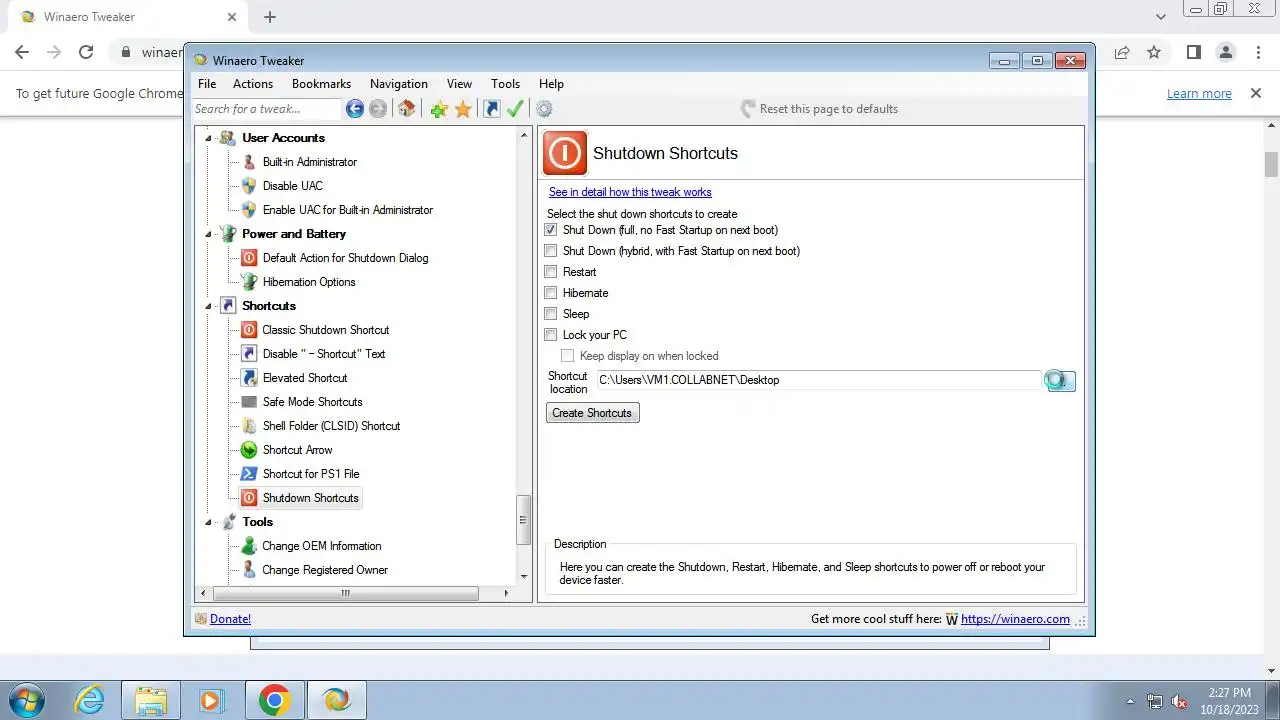Image resolution: width=1280 pixels, height=720 pixels.
Task: Enable the Sleep shortcut checkbox
Action: 550,314
